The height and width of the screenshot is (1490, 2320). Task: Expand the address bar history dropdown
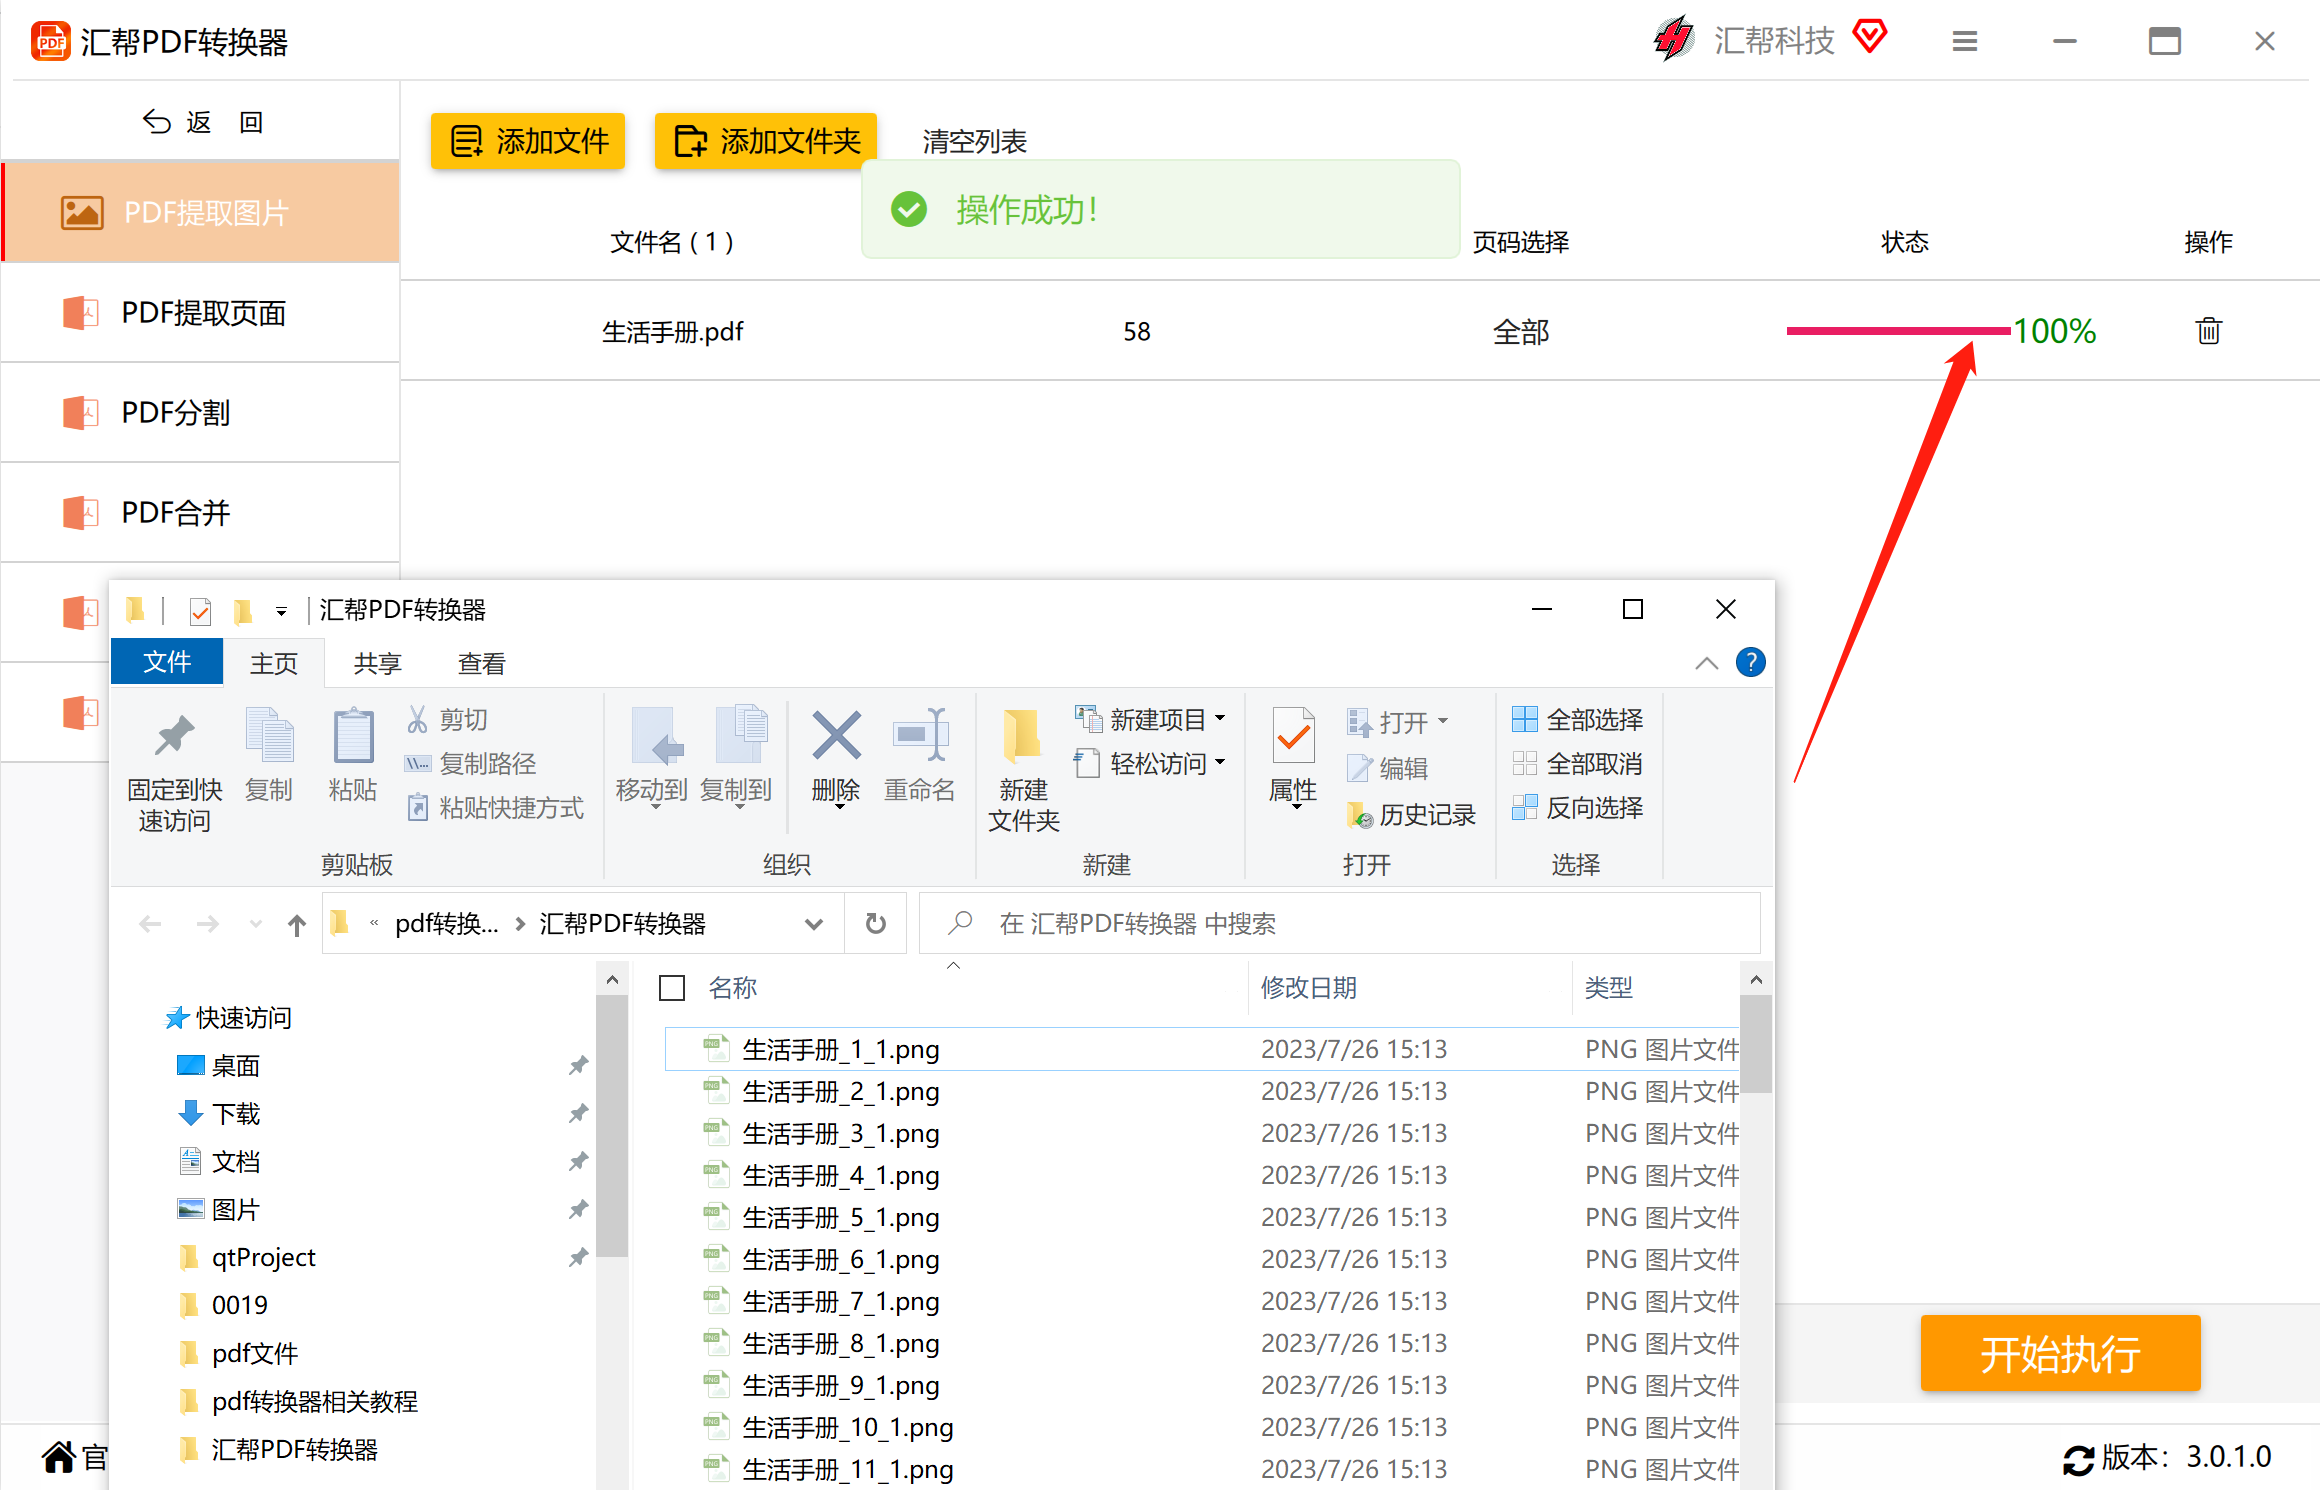click(x=813, y=924)
